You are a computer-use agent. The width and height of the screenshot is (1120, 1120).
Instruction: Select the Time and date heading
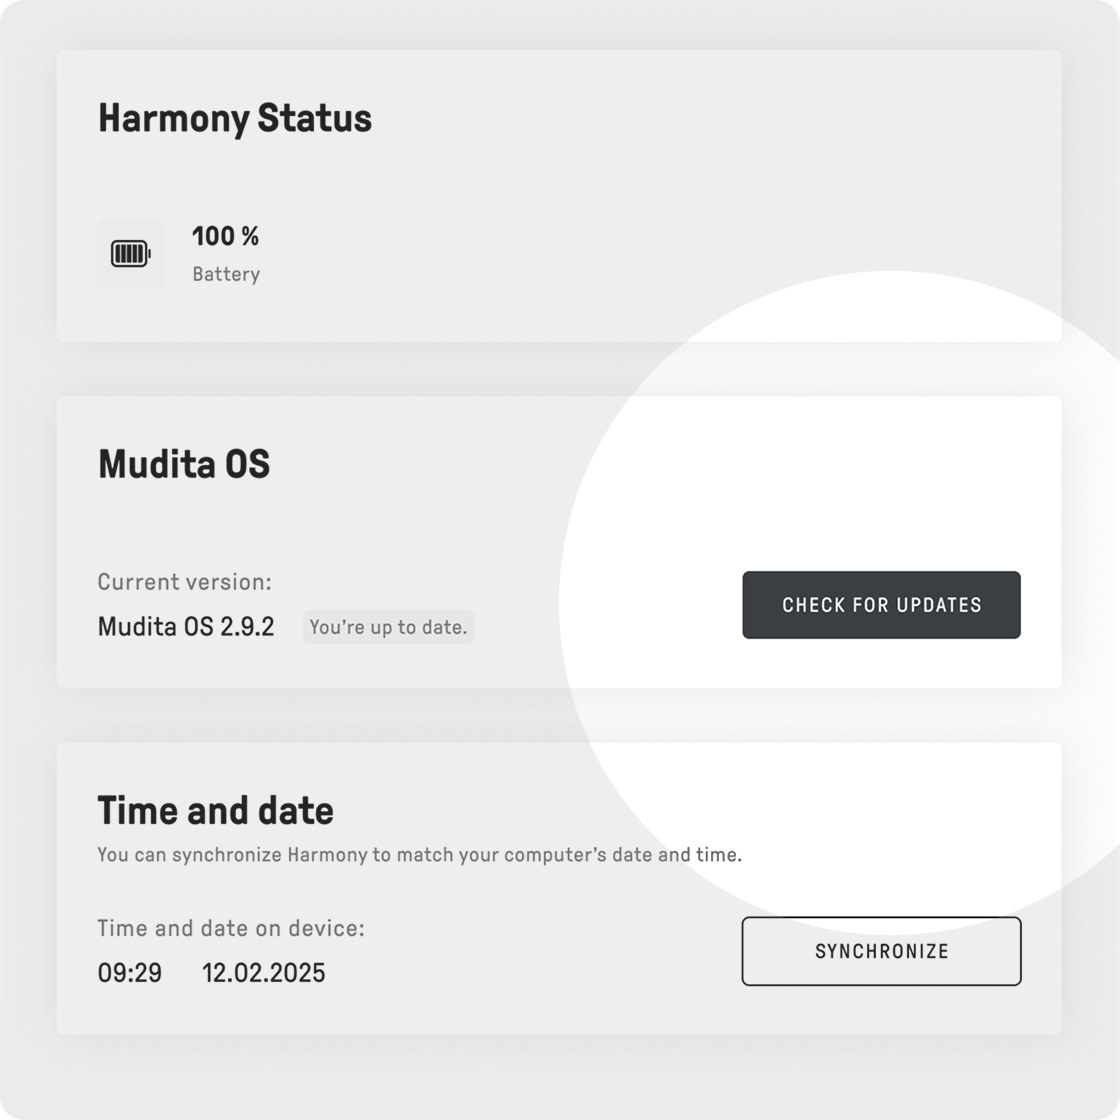(x=215, y=810)
